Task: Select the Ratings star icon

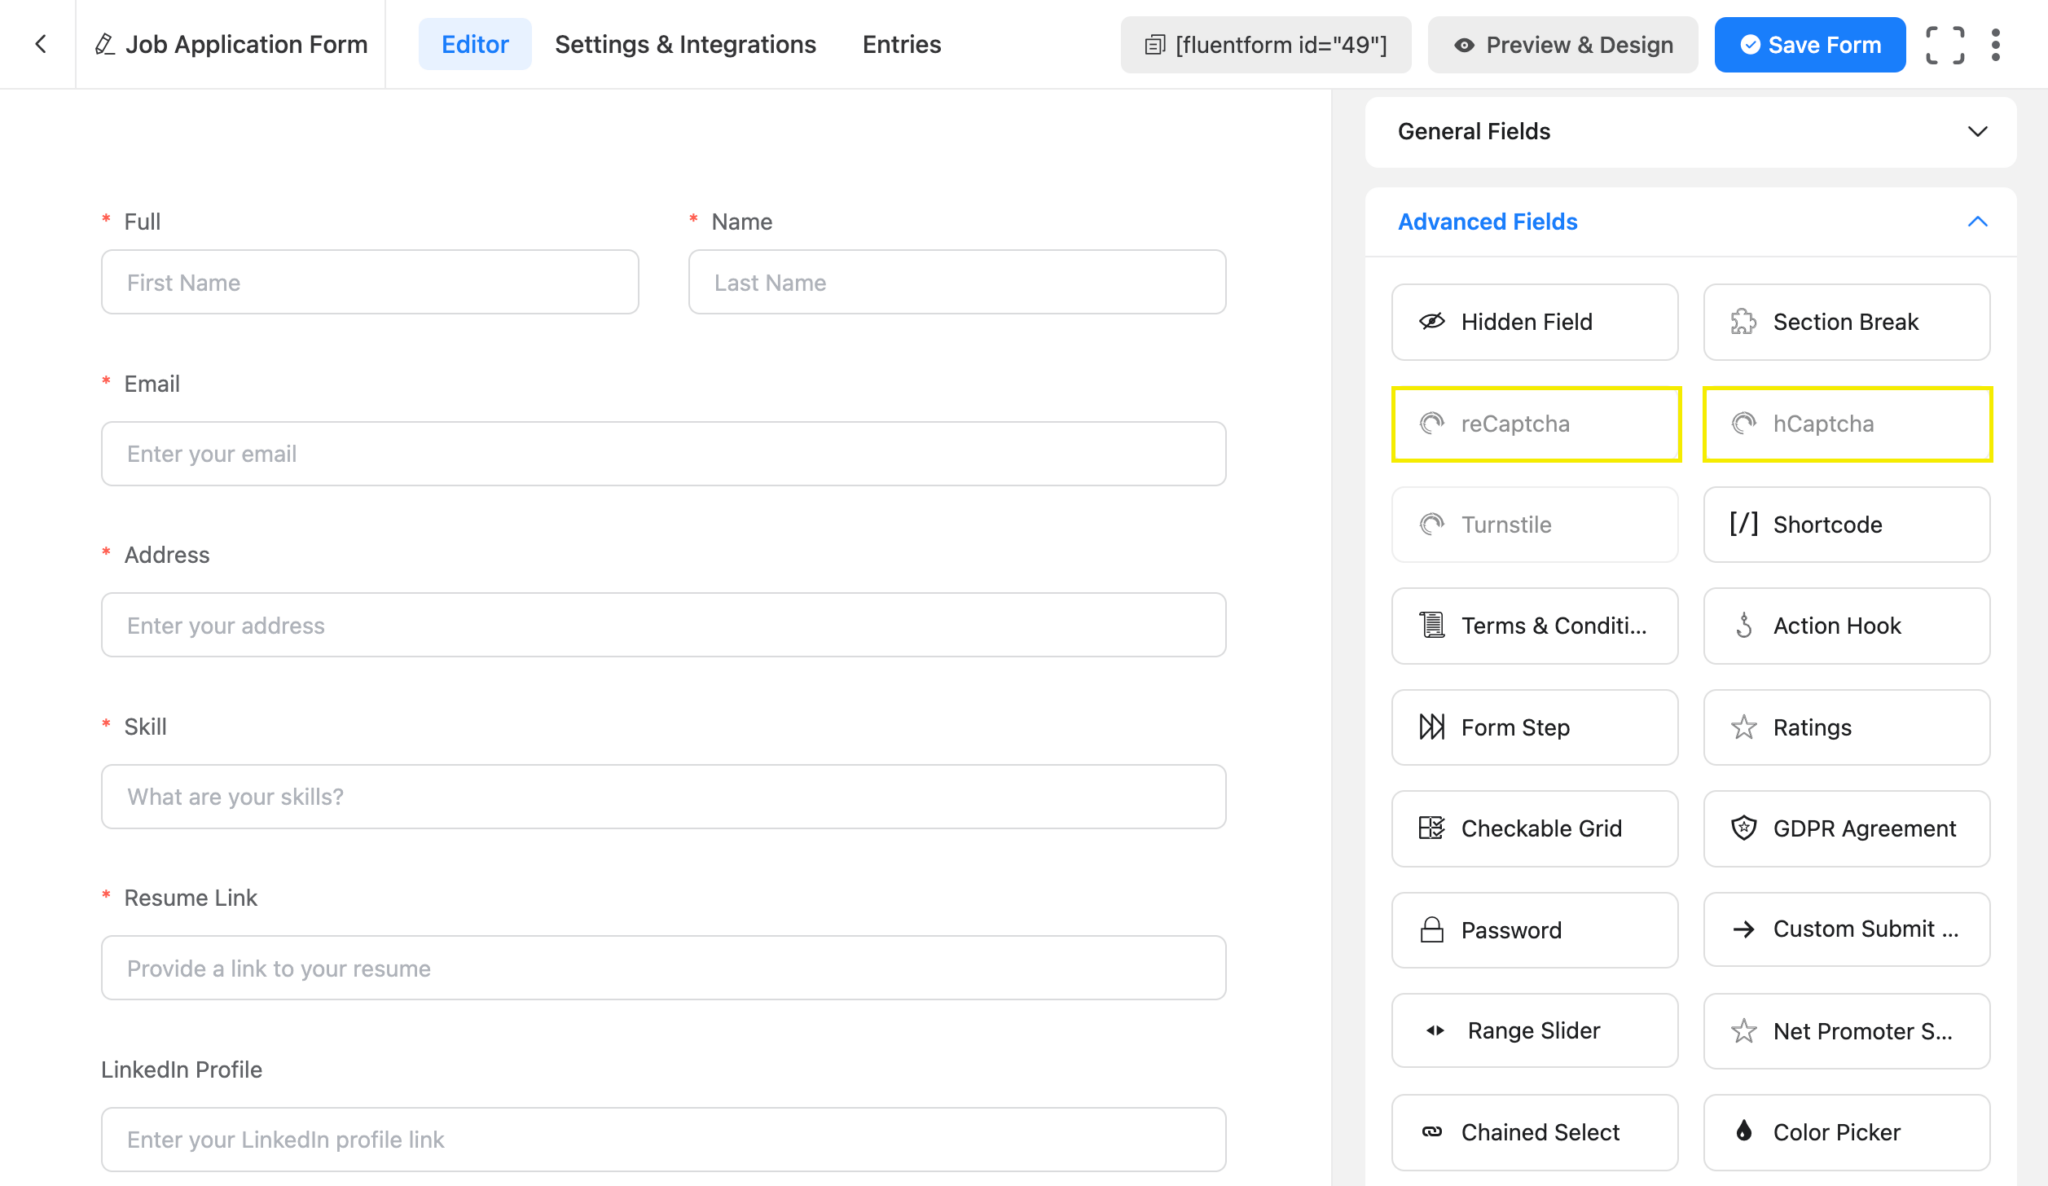Action: click(1744, 727)
